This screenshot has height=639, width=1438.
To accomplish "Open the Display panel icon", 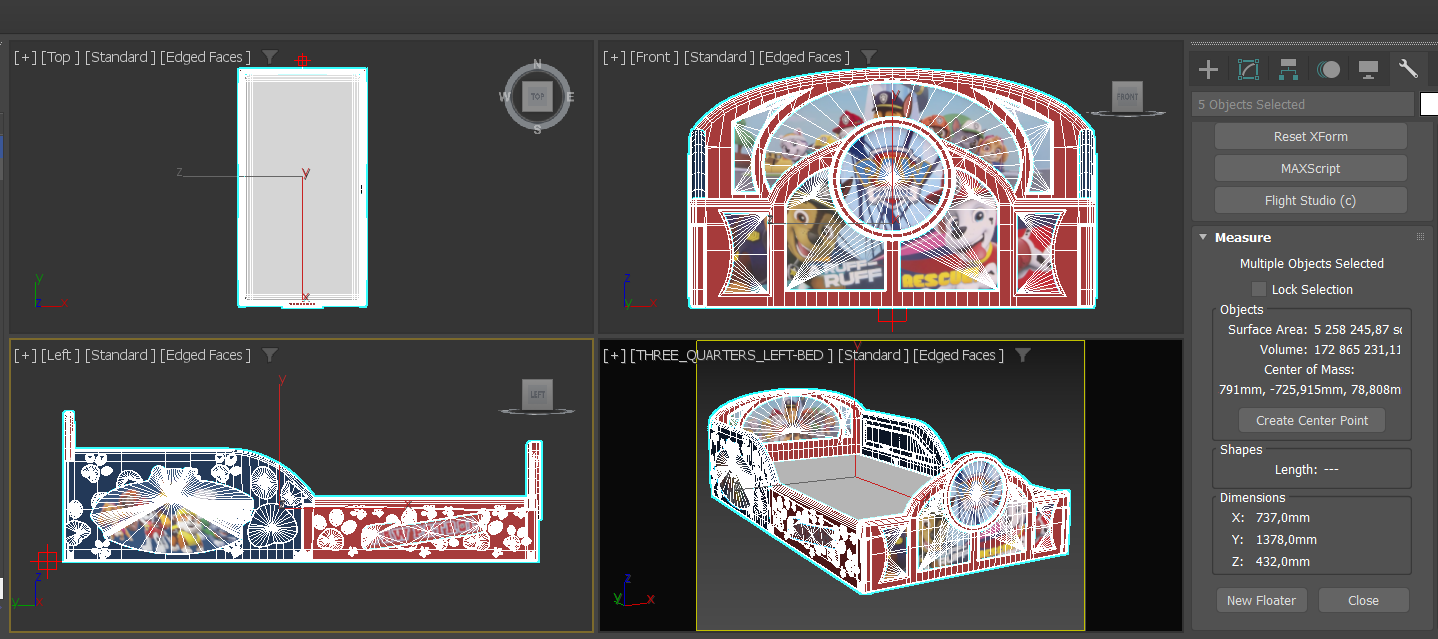I will pyautogui.click(x=1368, y=69).
